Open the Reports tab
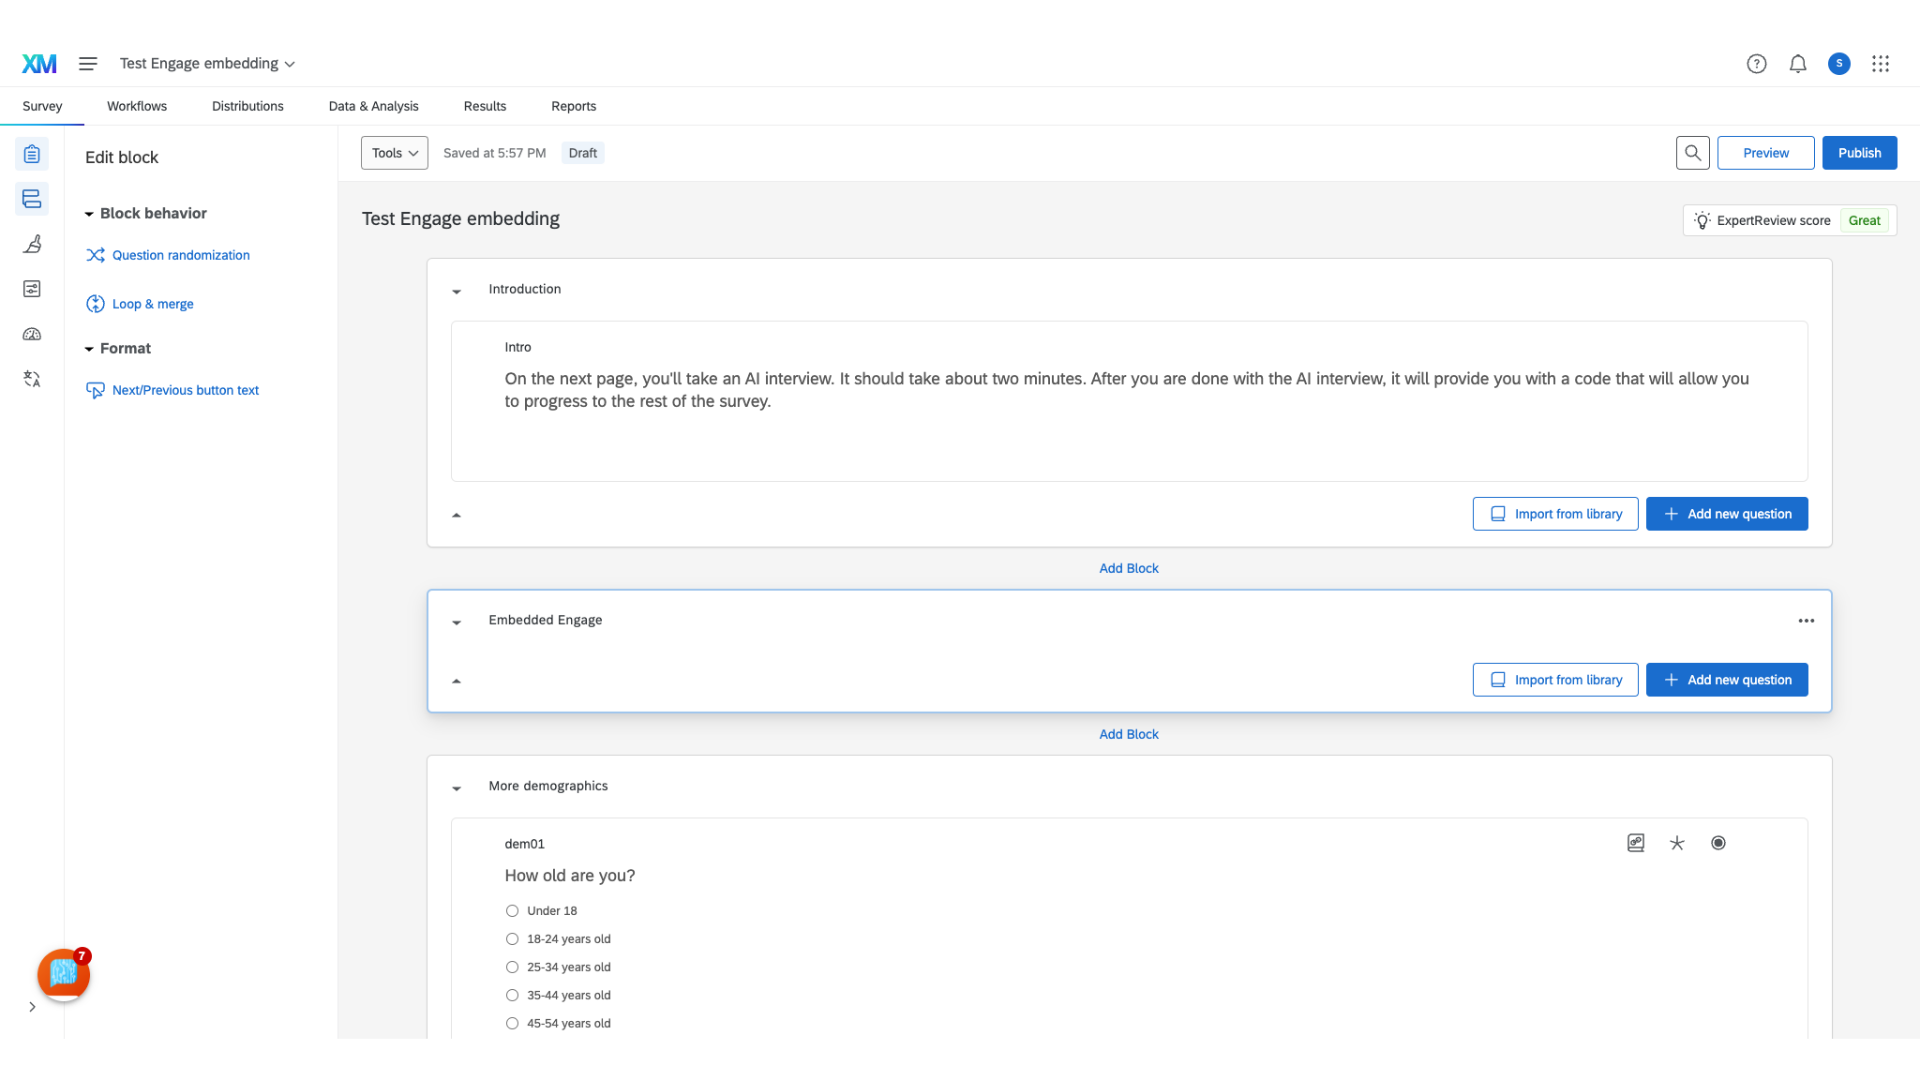Image resolution: width=1920 pixels, height=1080 pixels. pos(573,106)
